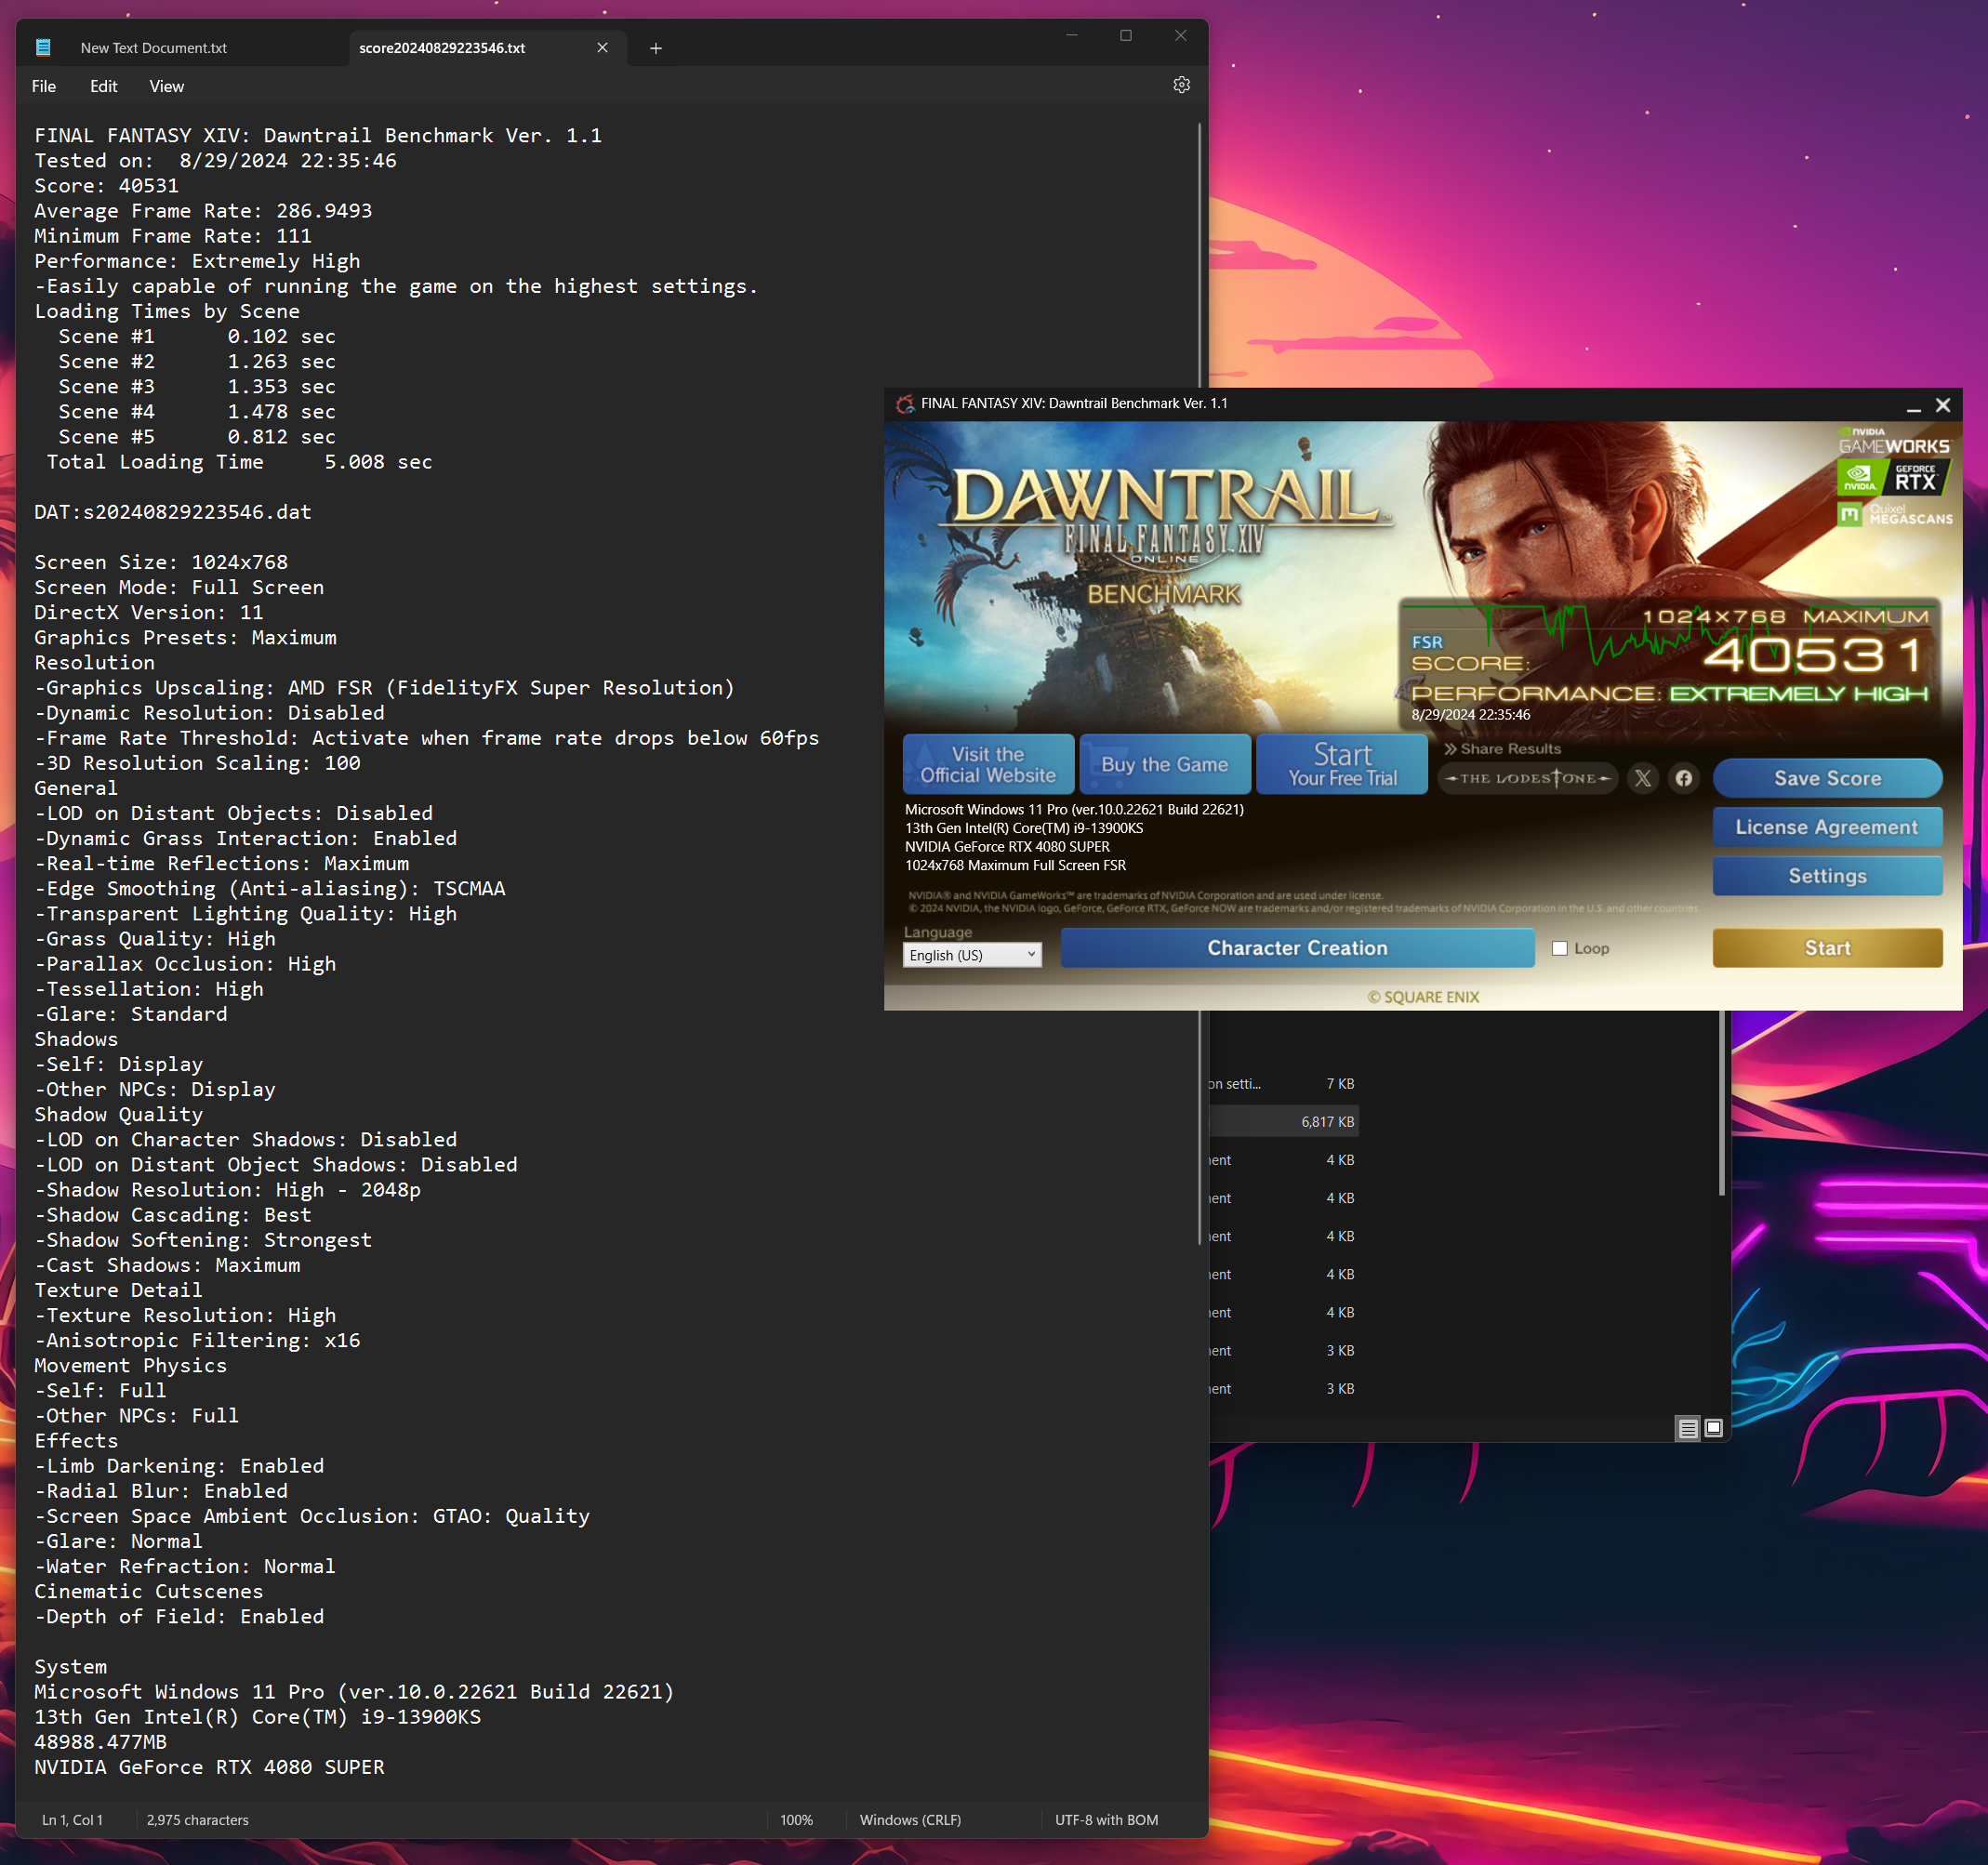
Task: Click Ln 1, Col 1 status indicator
Action: (72, 1820)
